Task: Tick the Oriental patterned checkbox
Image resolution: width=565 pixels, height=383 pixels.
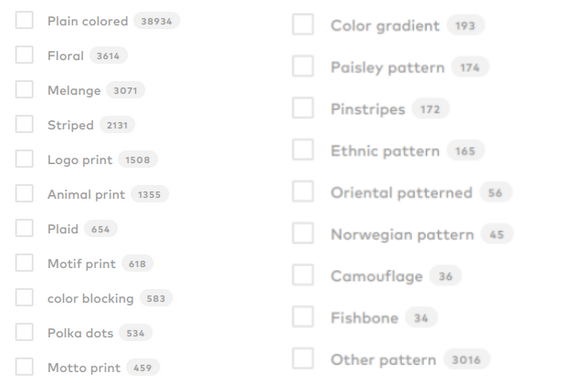Action: 303,192
